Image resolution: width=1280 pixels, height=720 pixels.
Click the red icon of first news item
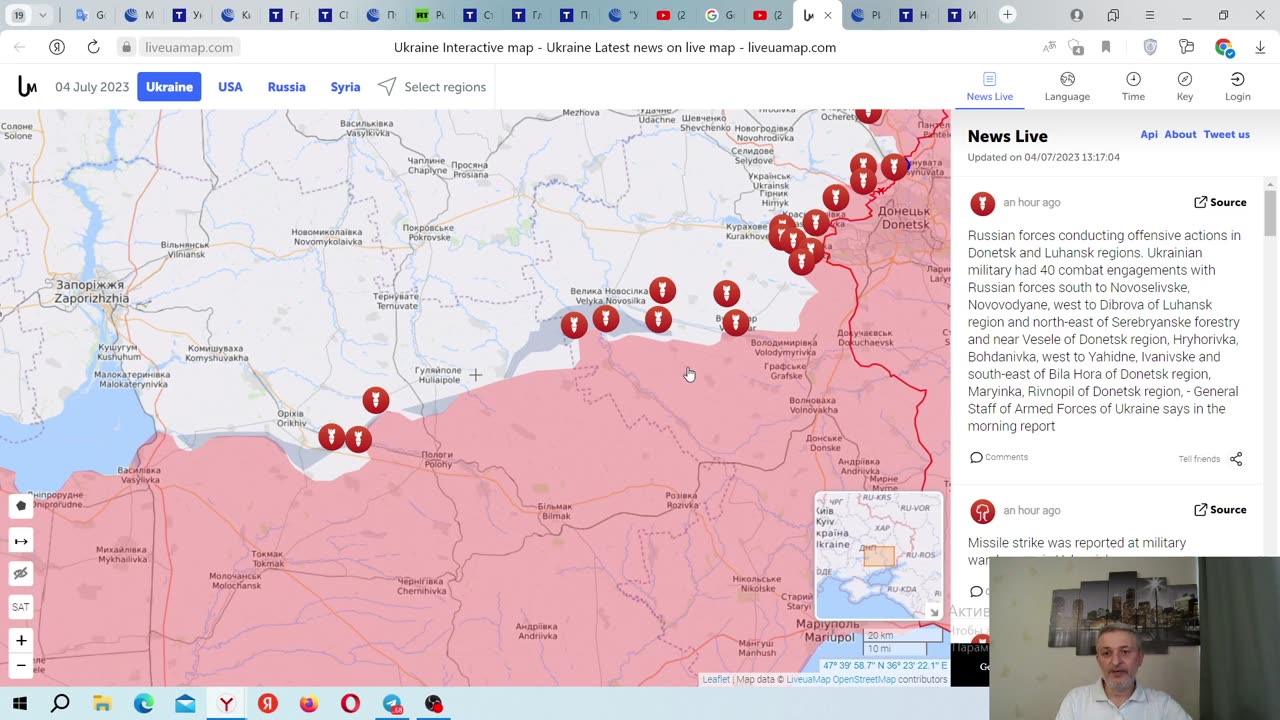coord(983,204)
